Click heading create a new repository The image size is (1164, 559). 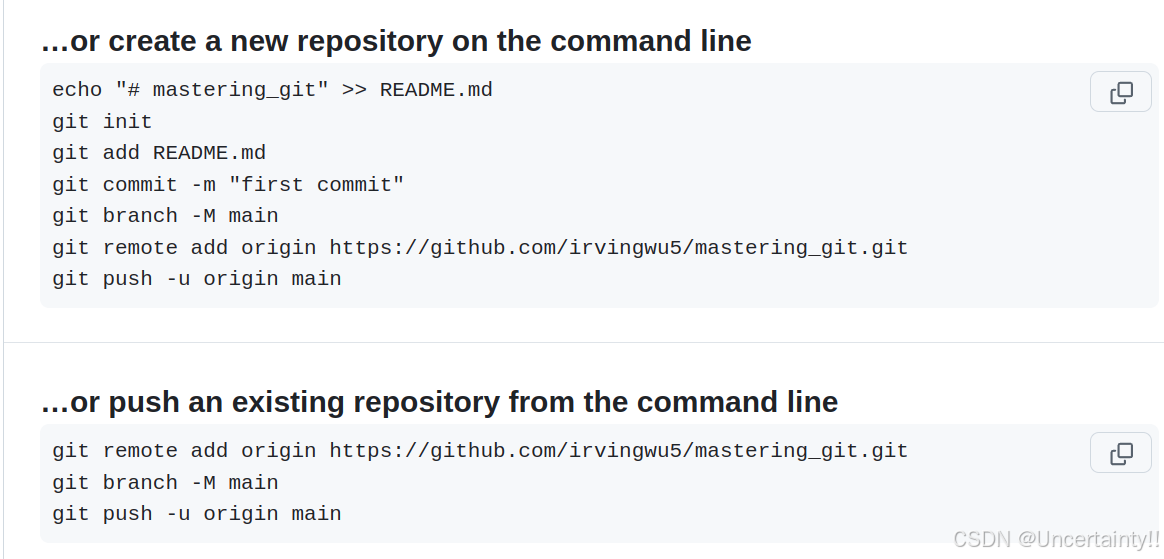396,41
